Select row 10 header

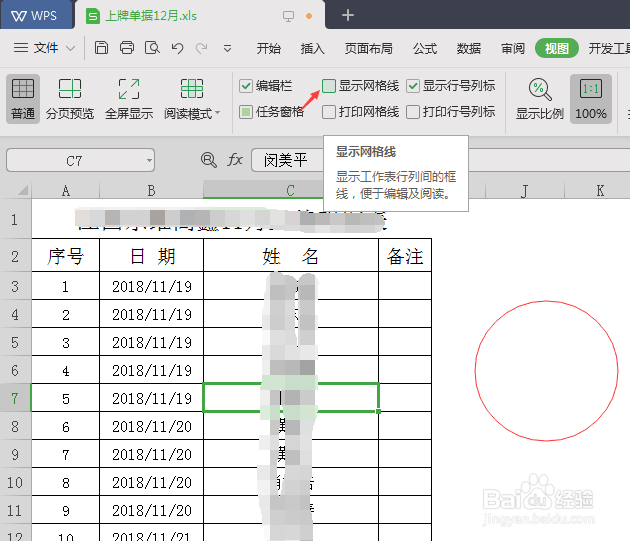15,482
